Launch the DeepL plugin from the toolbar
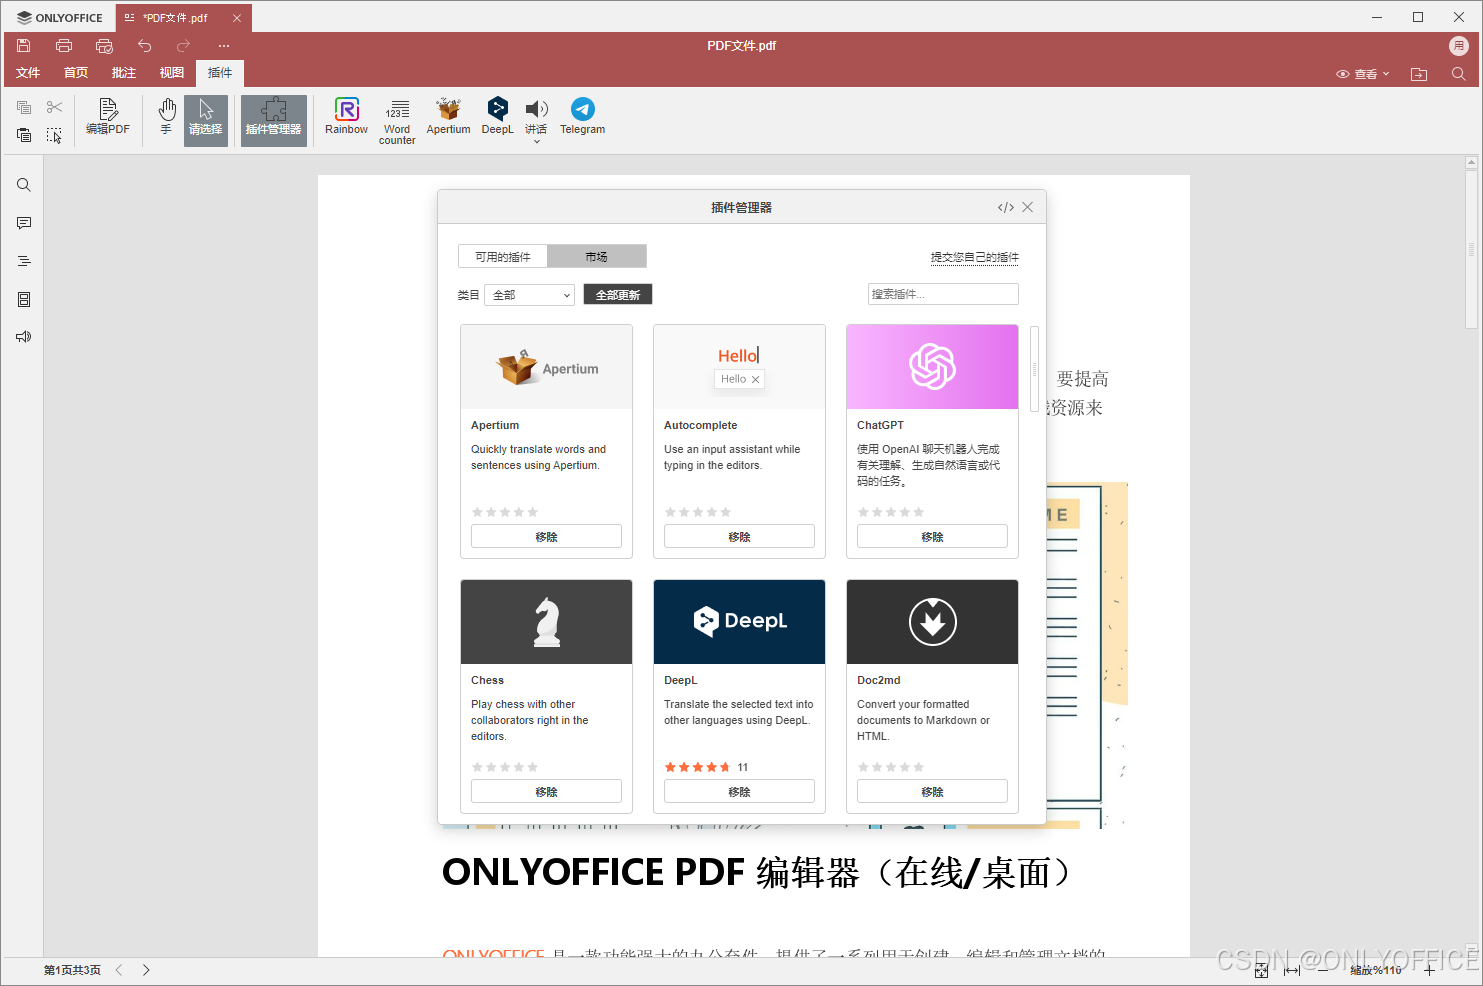 coord(497,117)
